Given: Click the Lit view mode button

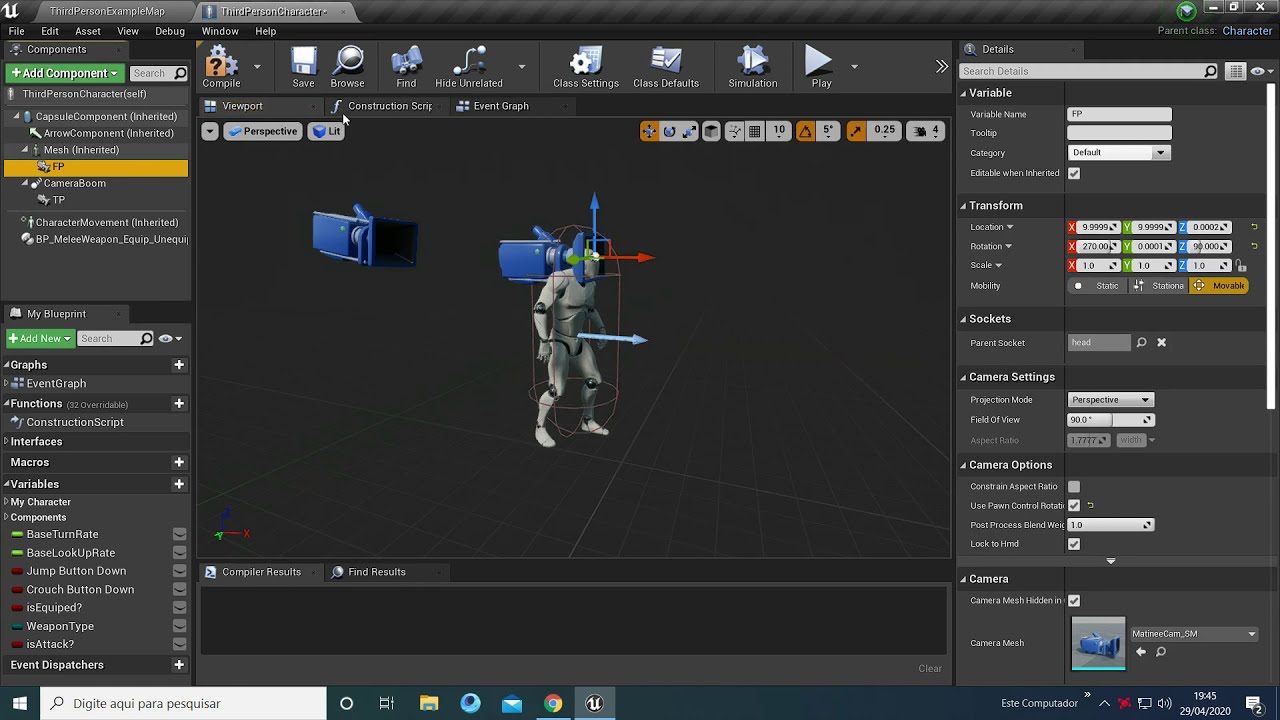Looking at the screenshot, I should (326, 131).
